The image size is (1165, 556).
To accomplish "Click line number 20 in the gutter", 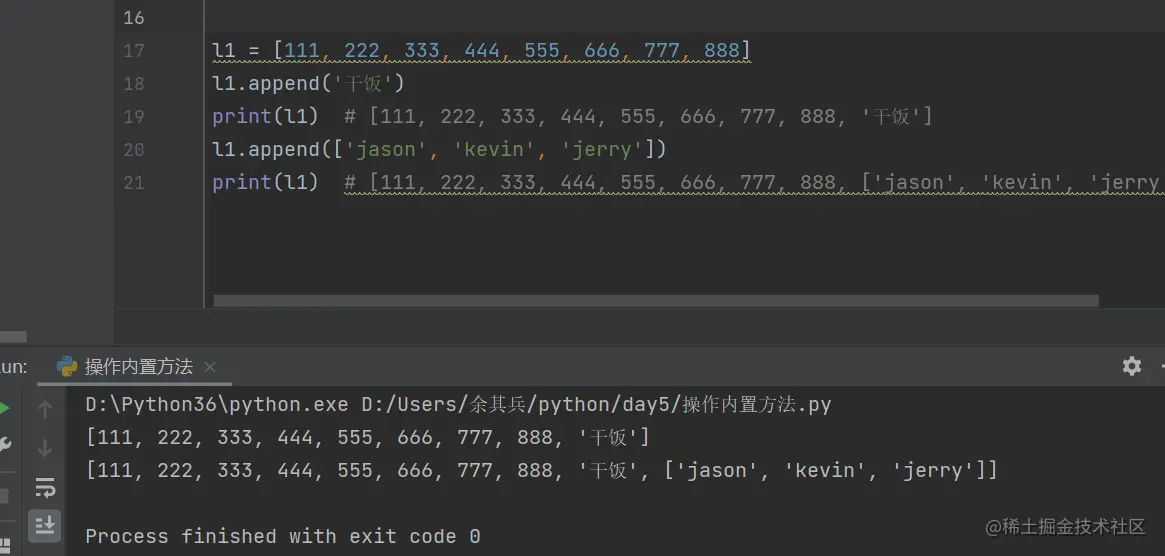I will click(x=134, y=149).
